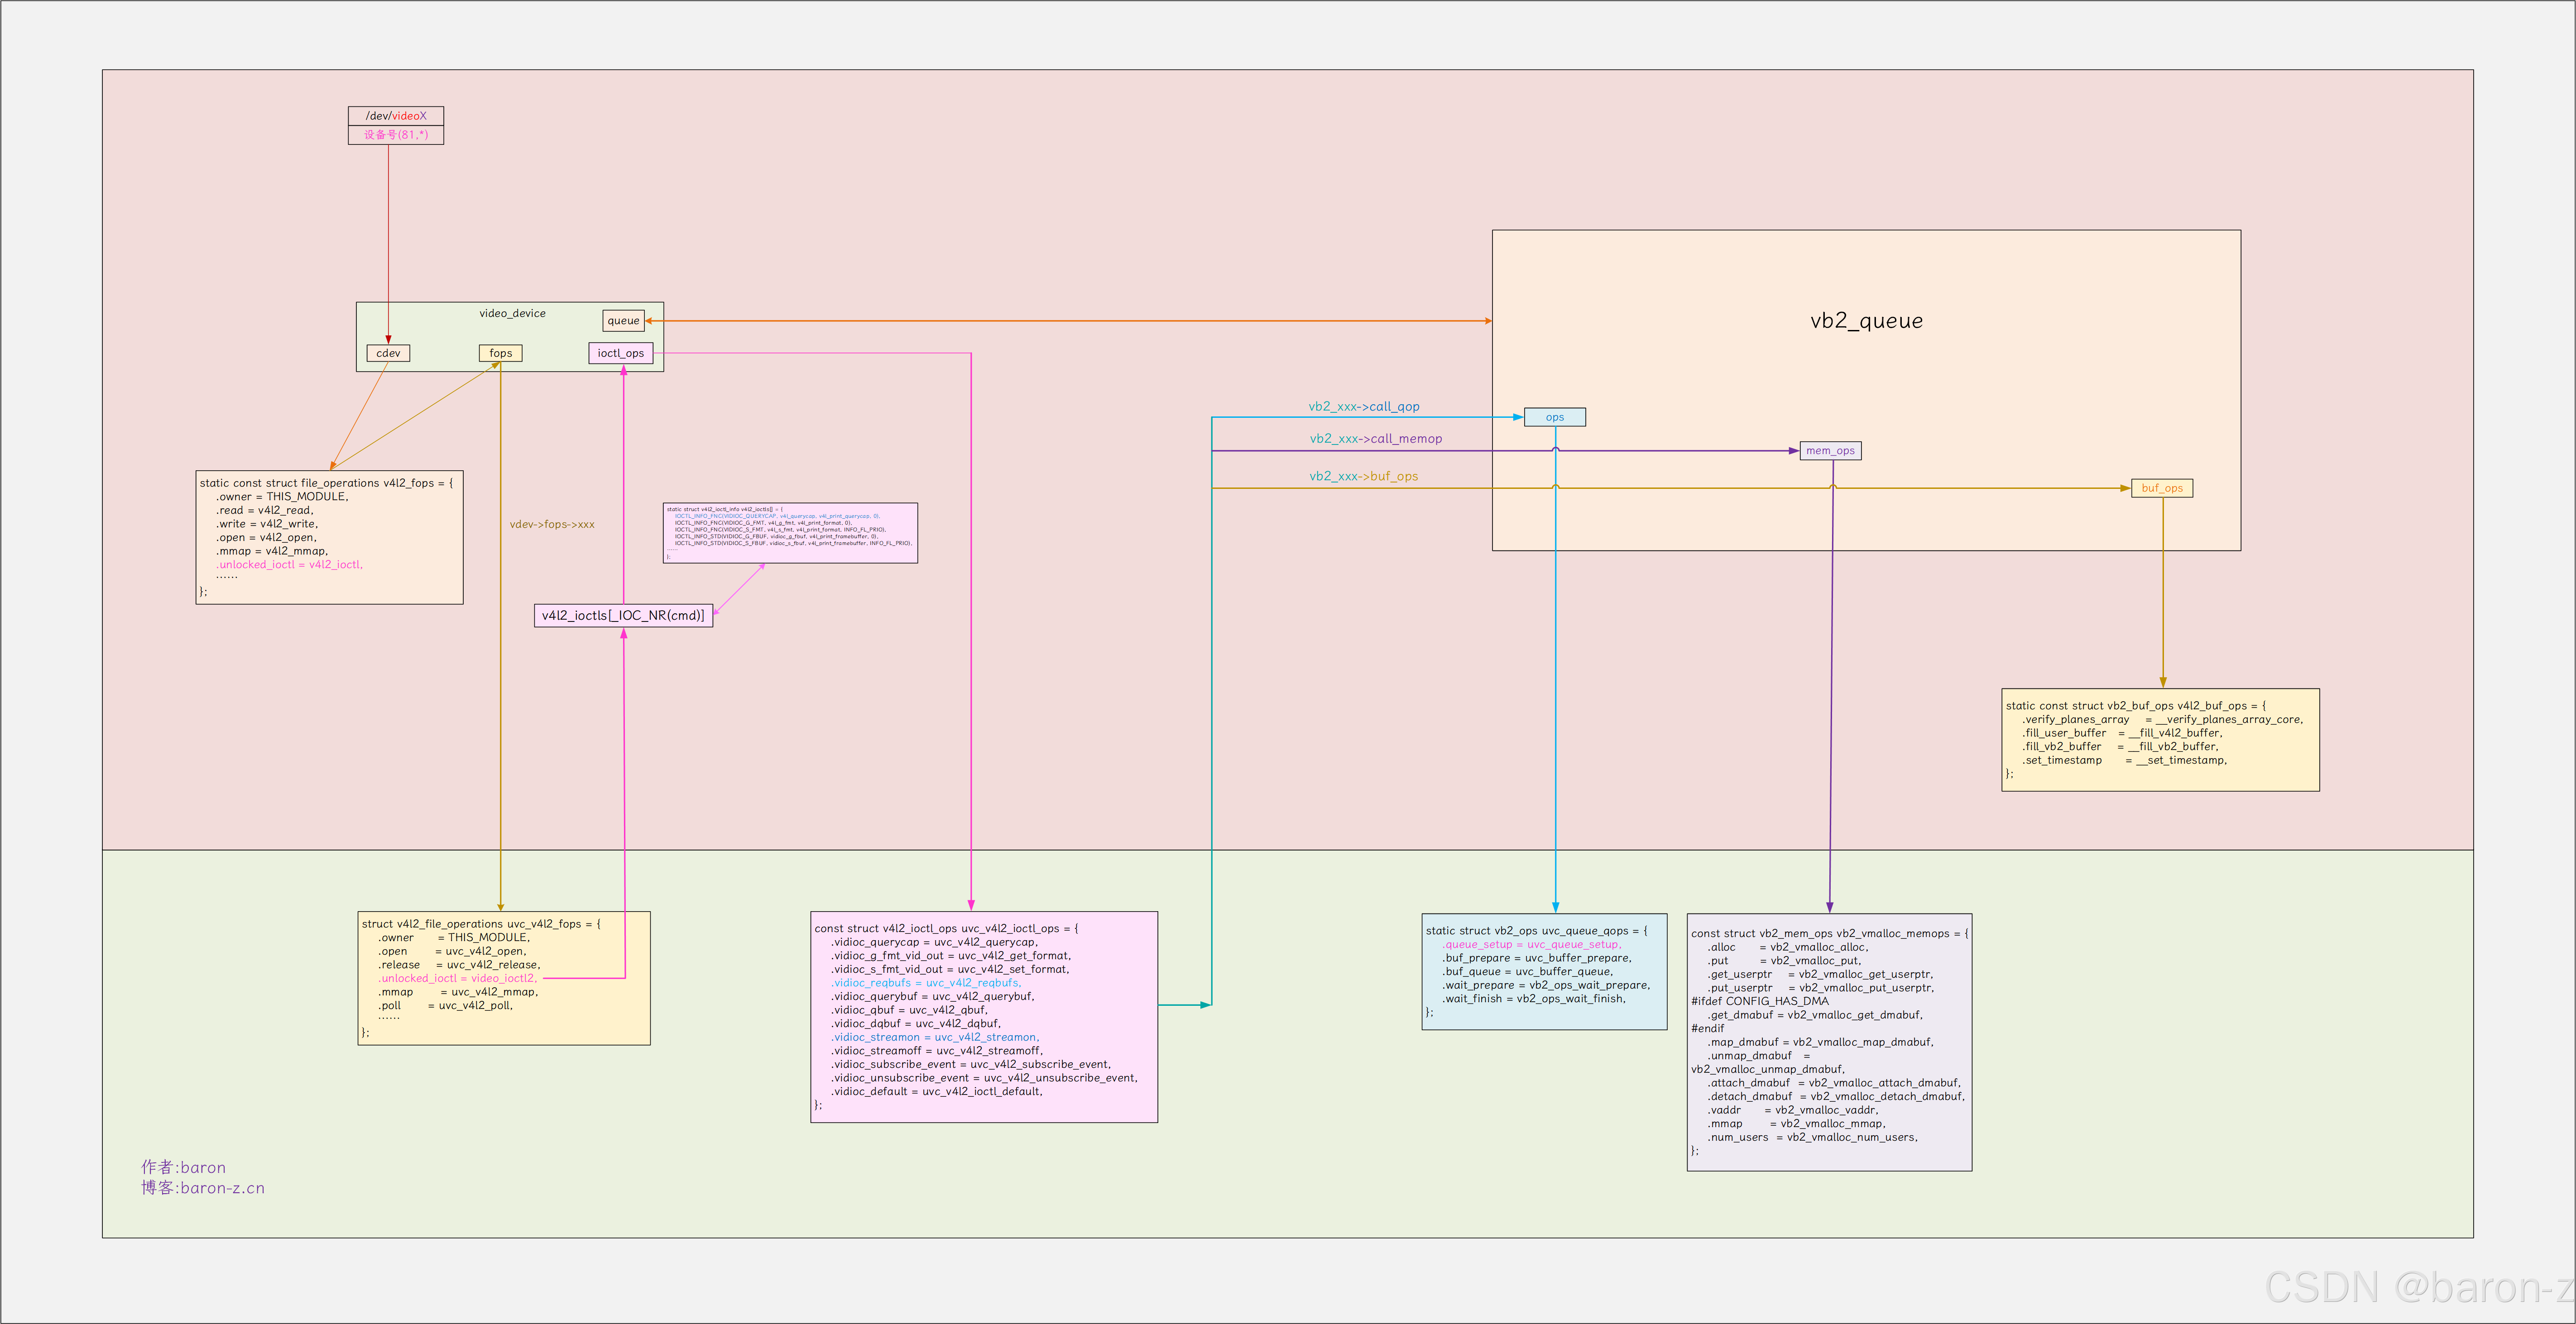This screenshot has width=2576, height=1324.
Task: Click the ".release = uvc_v4l2_release," line
Action: pos(459,965)
